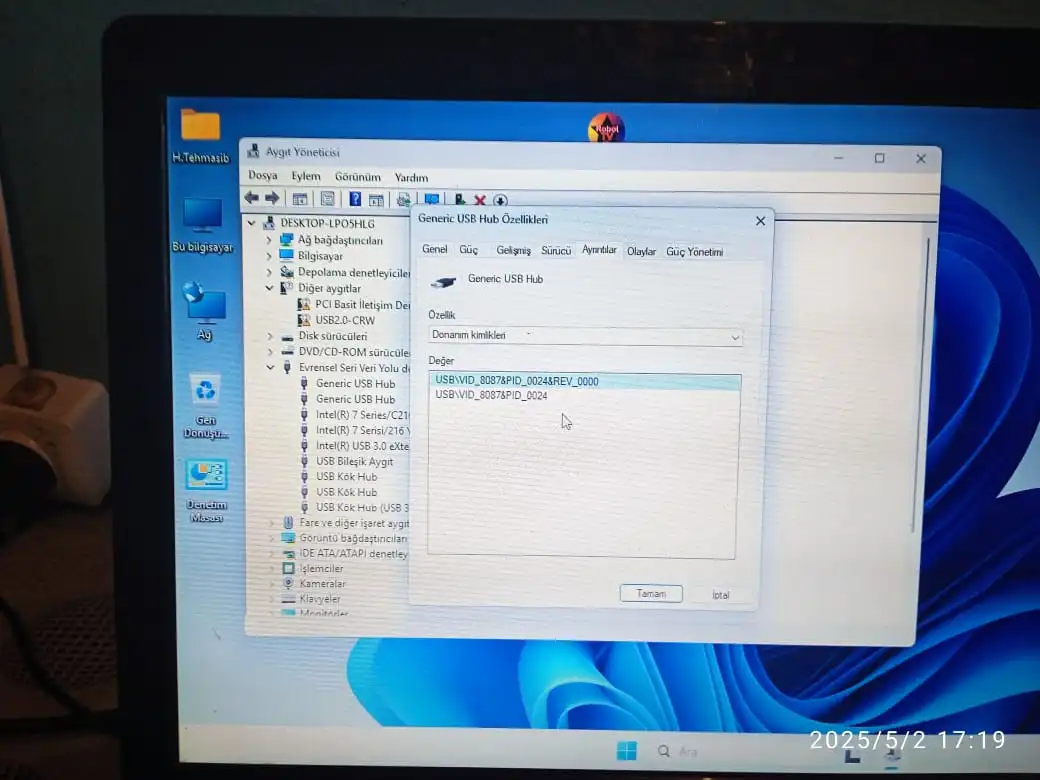Collapse the Evrensel Seri Veri Yolu node

click(x=271, y=367)
